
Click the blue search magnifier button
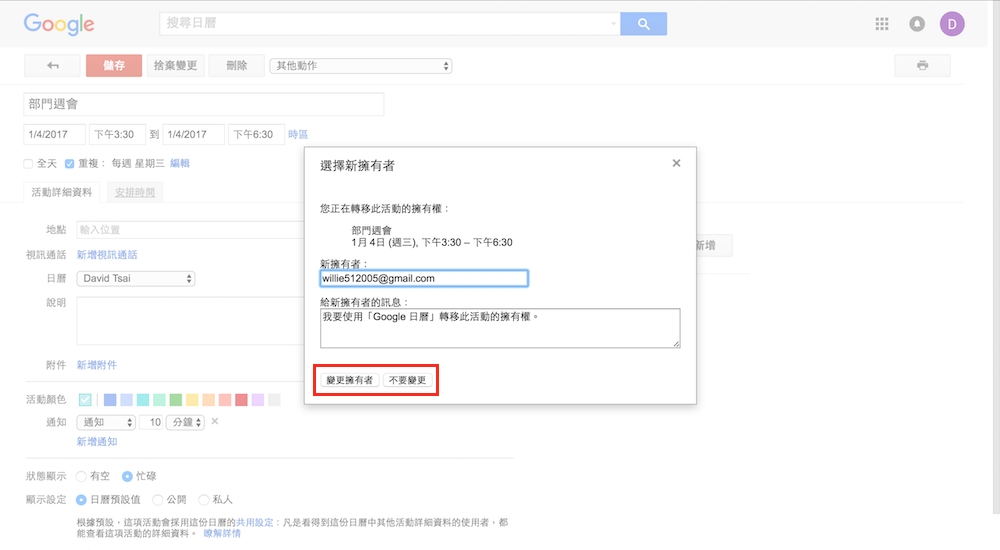click(x=643, y=24)
